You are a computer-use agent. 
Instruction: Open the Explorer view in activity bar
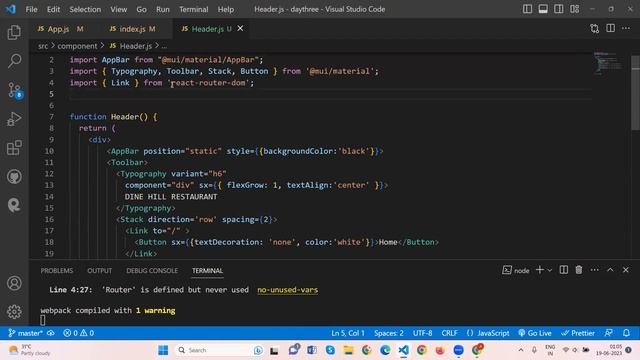[14, 32]
